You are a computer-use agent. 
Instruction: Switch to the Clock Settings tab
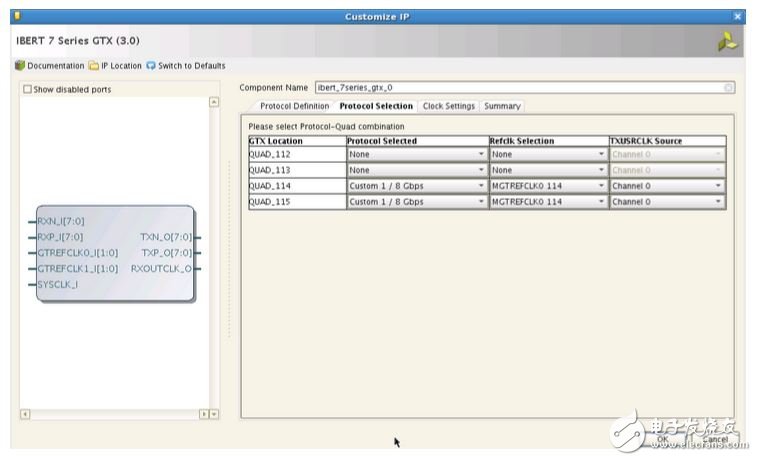coord(448,106)
